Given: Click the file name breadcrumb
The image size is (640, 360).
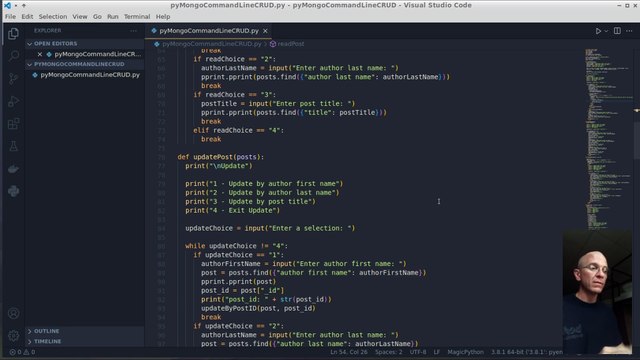Looking at the screenshot, I should (x=211, y=44).
